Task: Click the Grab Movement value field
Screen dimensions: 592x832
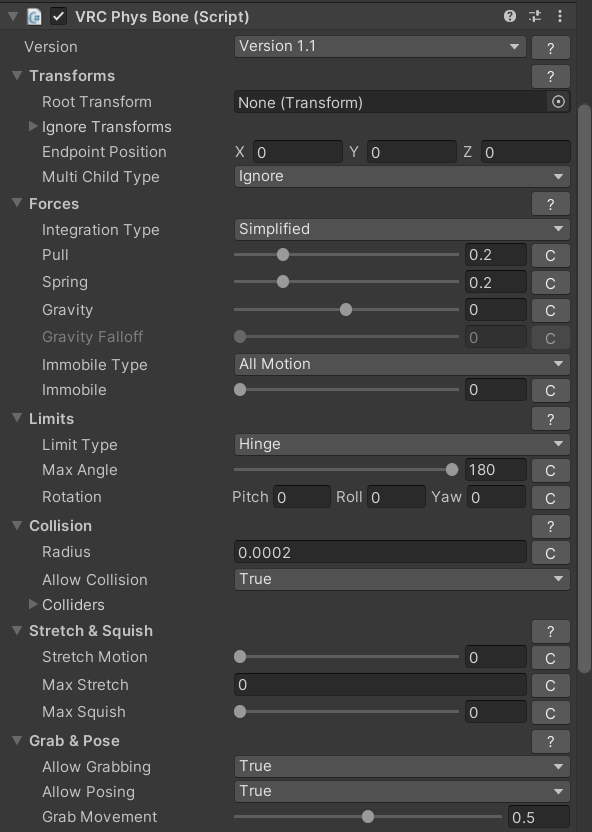Action: click(539, 817)
